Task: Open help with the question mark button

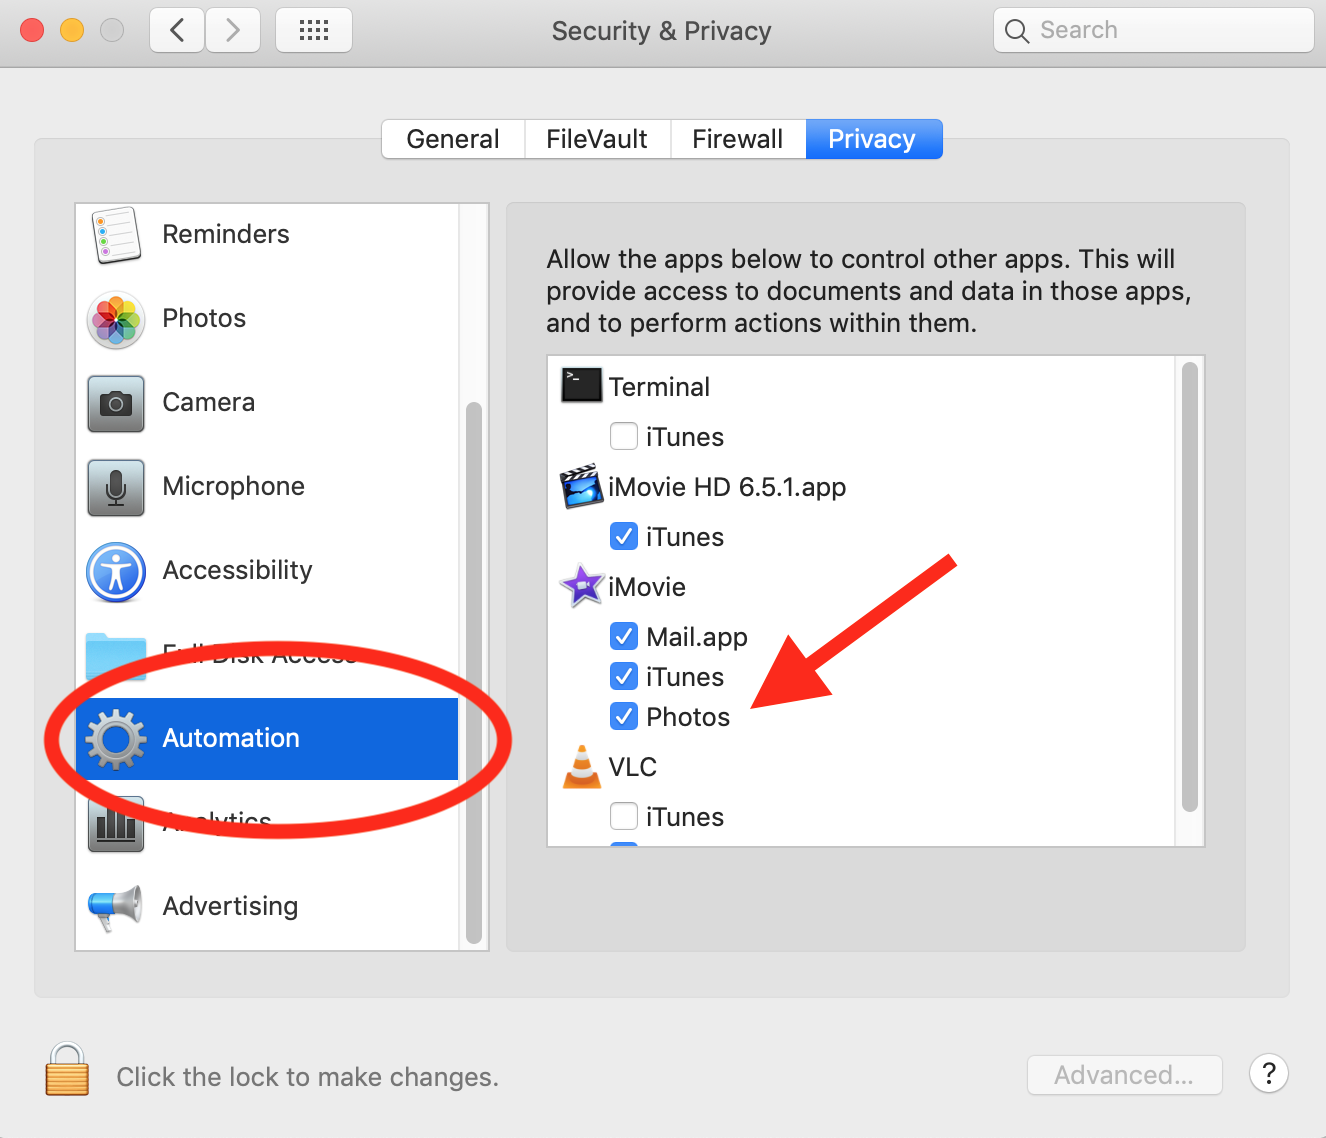Action: pos(1269,1074)
